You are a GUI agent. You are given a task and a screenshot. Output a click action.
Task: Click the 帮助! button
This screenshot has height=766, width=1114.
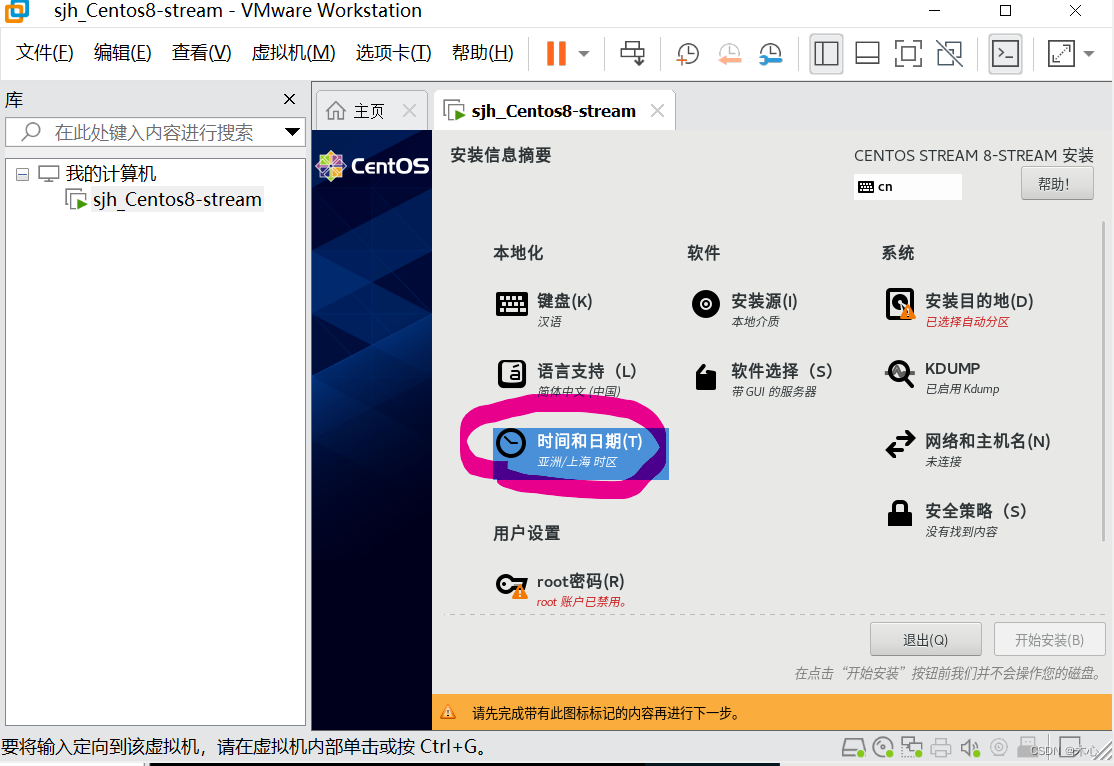(1056, 184)
